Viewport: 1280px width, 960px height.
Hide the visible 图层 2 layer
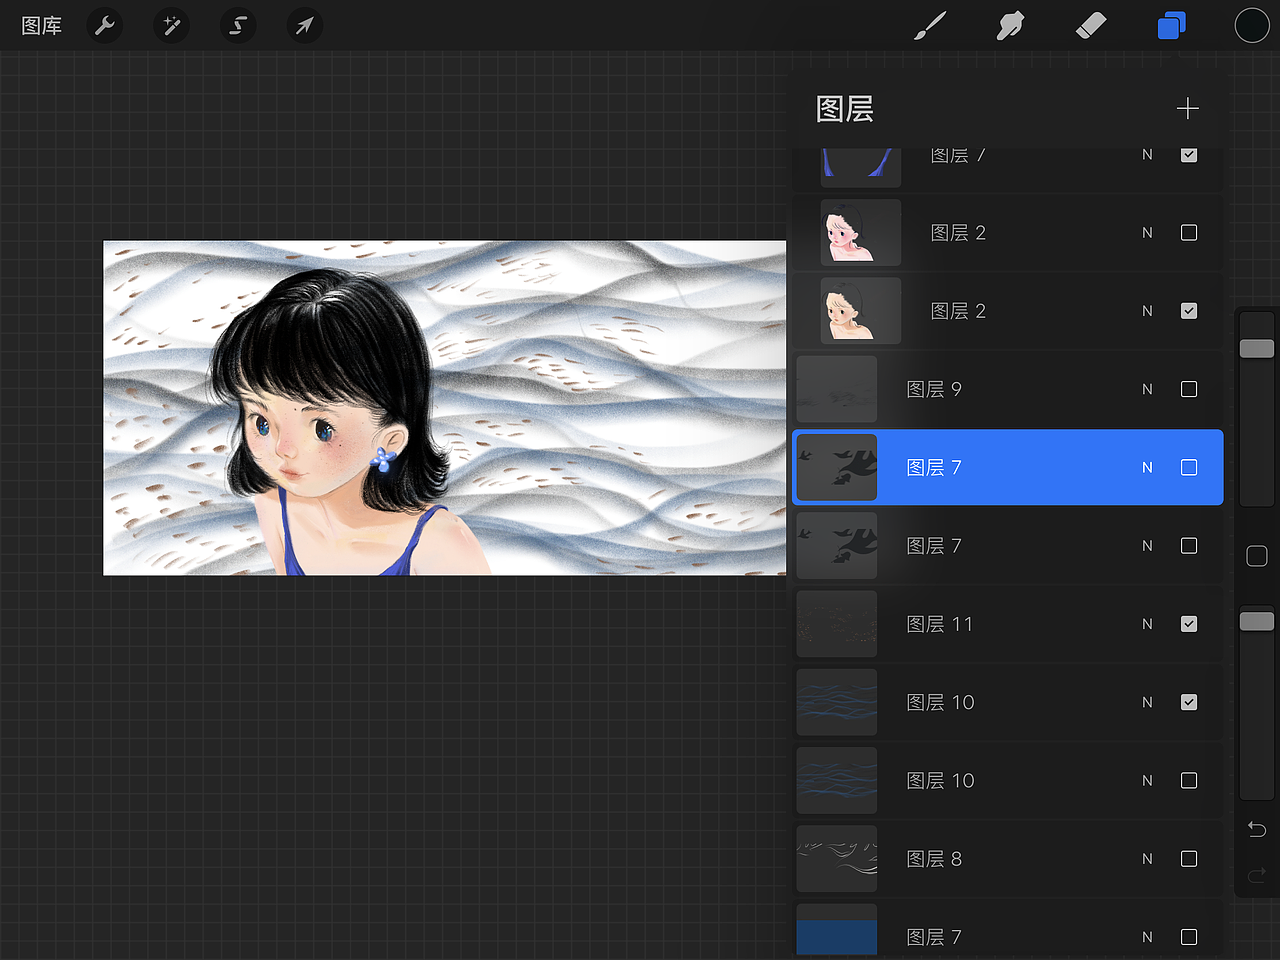[1189, 311]
